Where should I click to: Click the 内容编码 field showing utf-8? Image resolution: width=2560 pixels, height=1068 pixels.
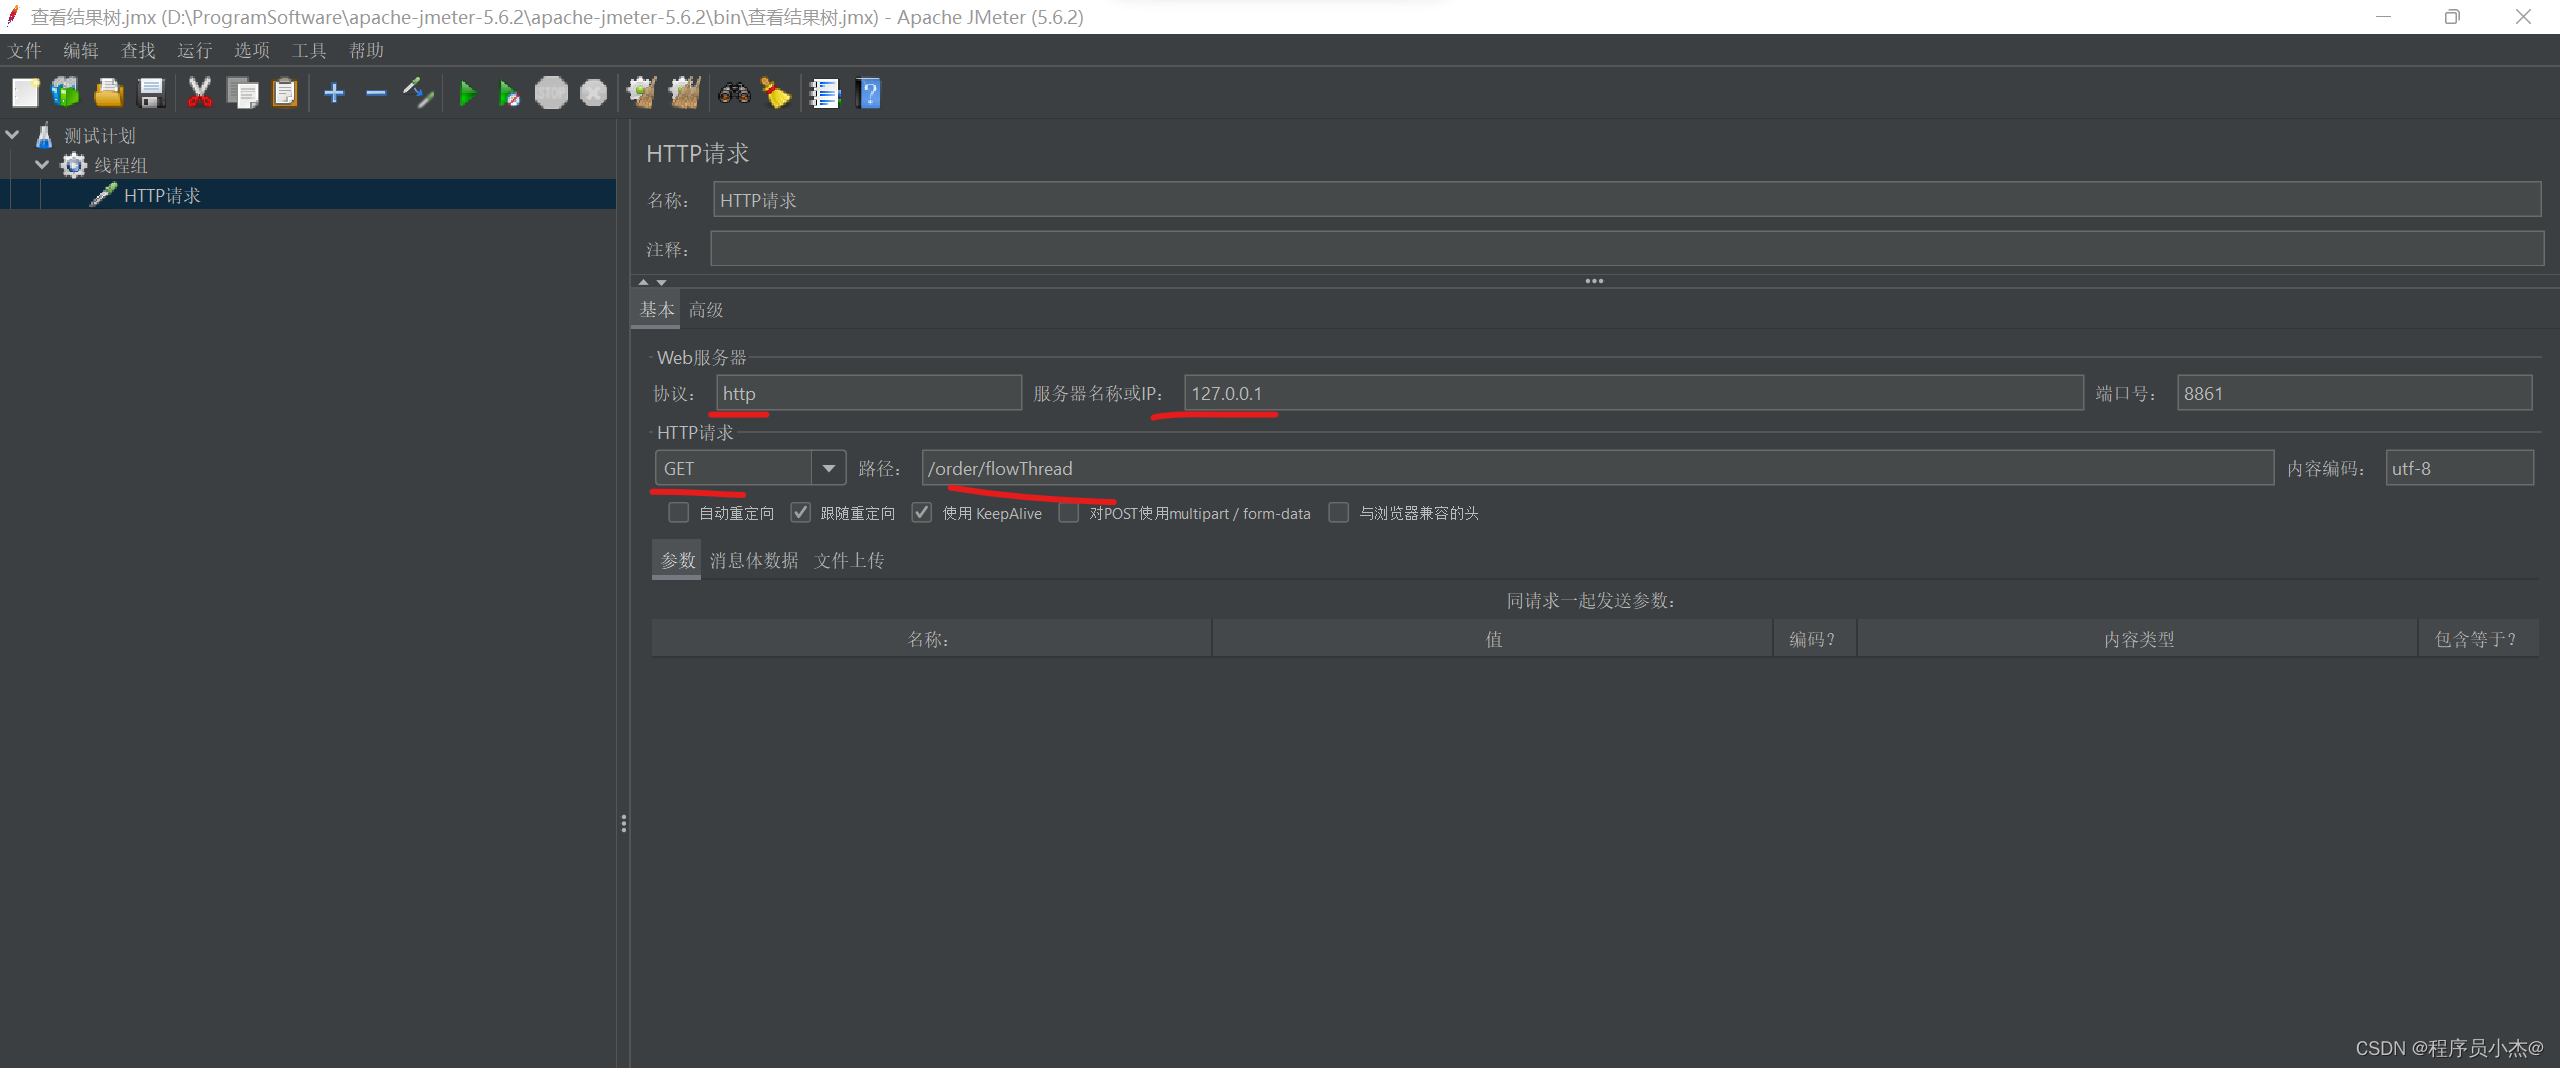2460,468
